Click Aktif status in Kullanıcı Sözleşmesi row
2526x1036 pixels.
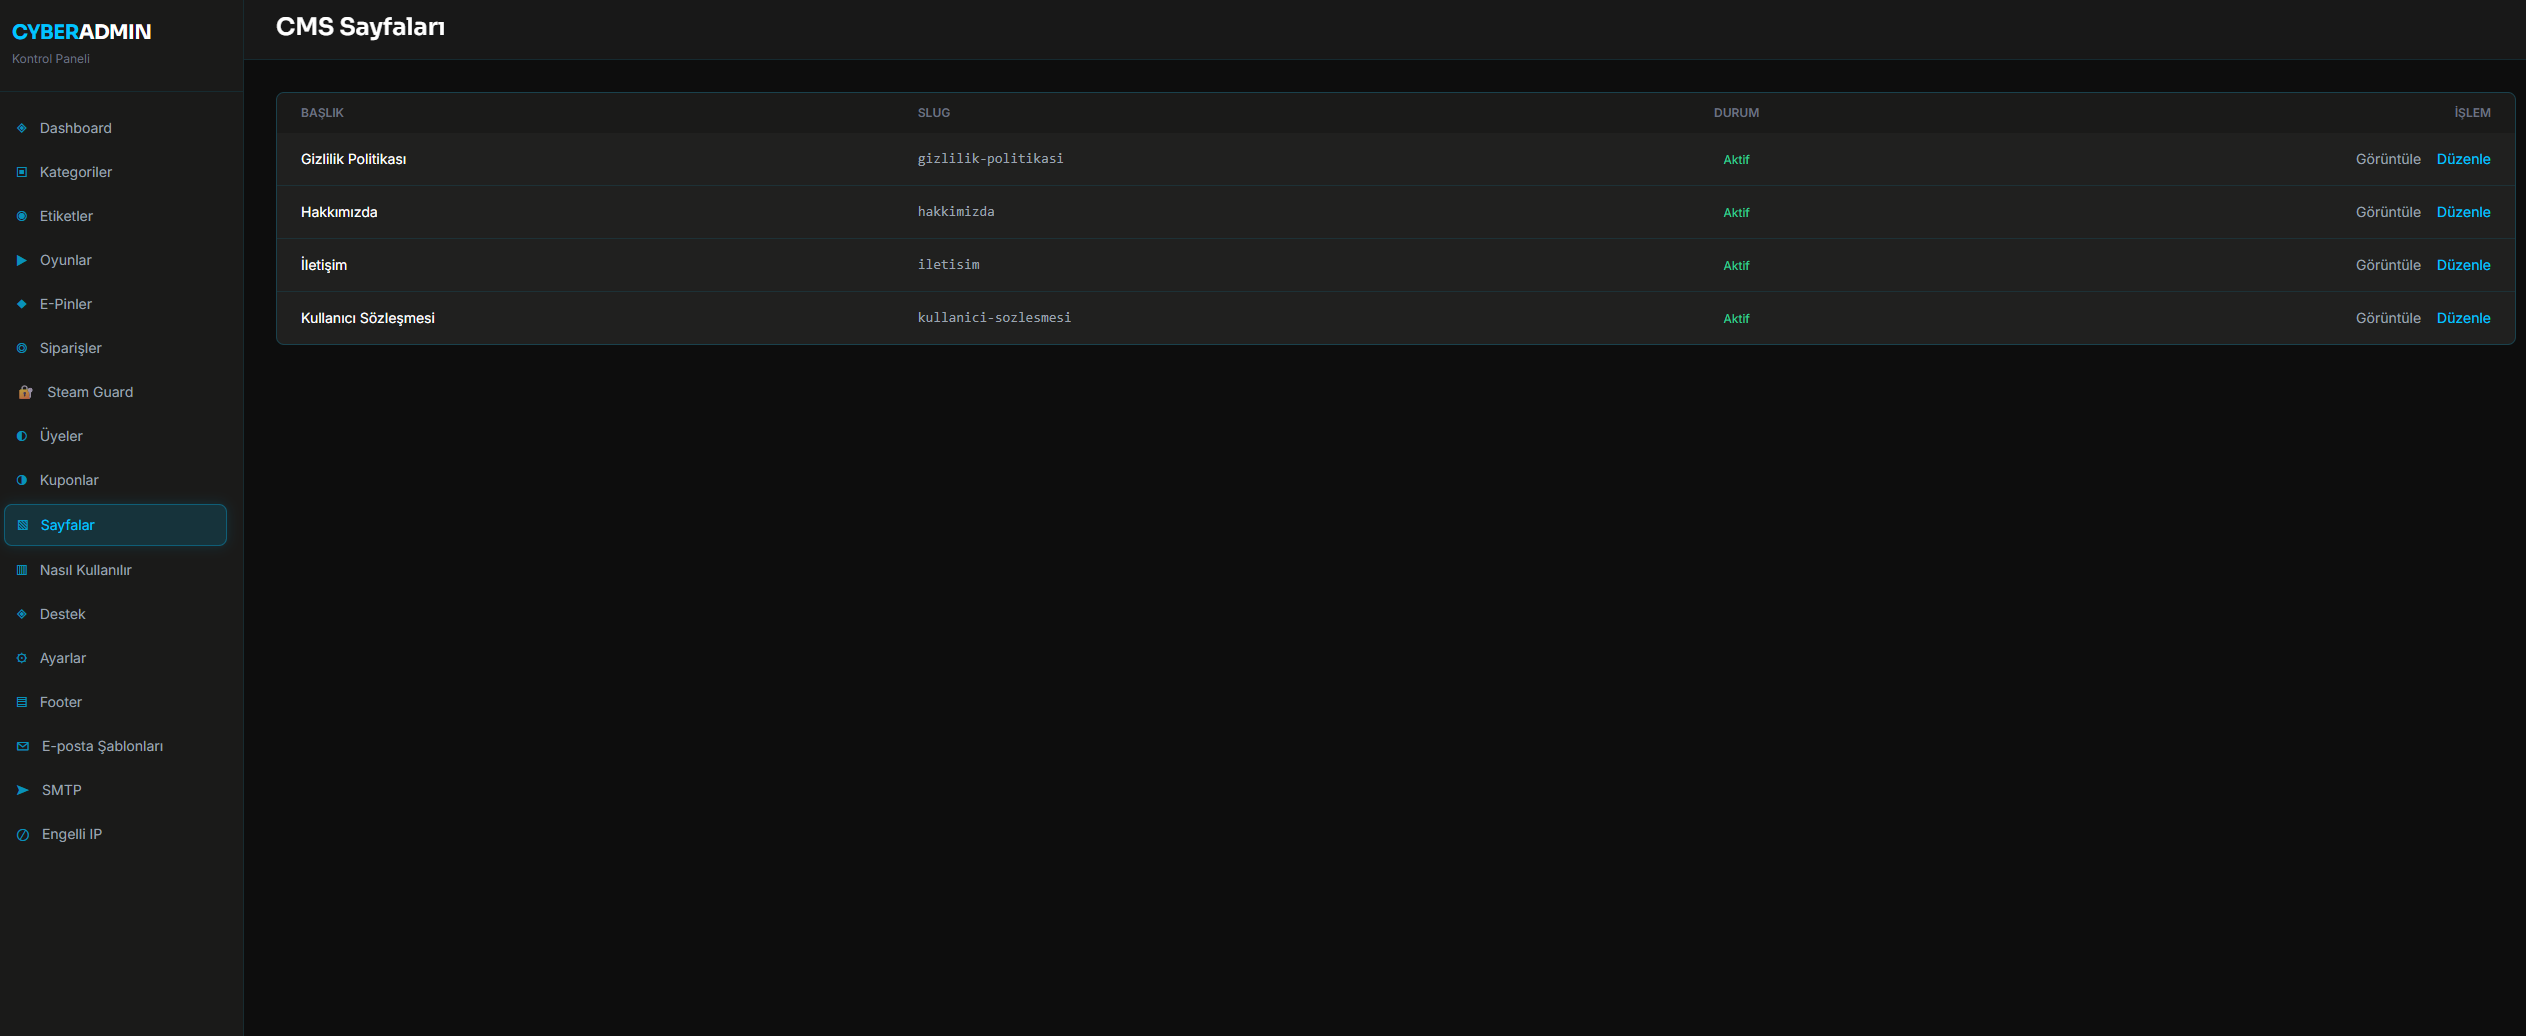[1736, 319]
